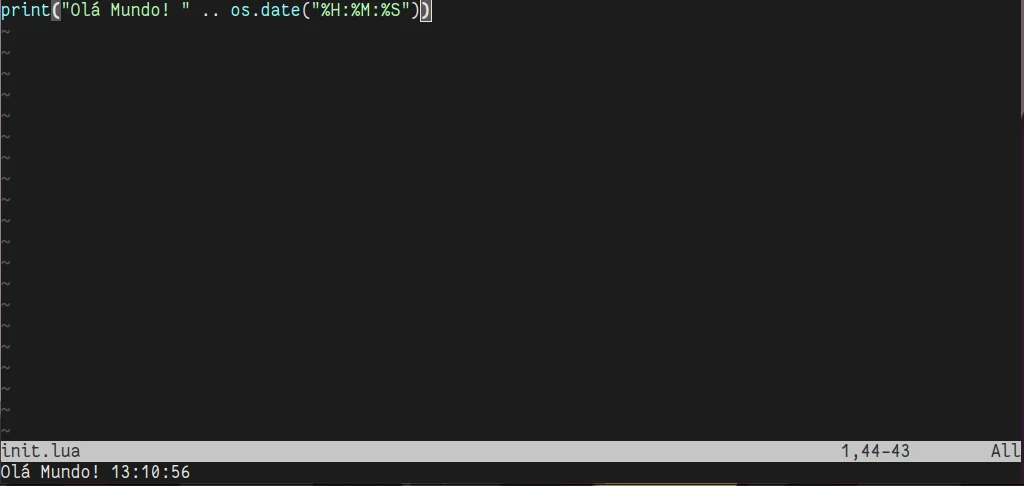Screen dimensions: 1024x486
Task: Click the gray status line bar center
Action: click(x=512, y=451)
